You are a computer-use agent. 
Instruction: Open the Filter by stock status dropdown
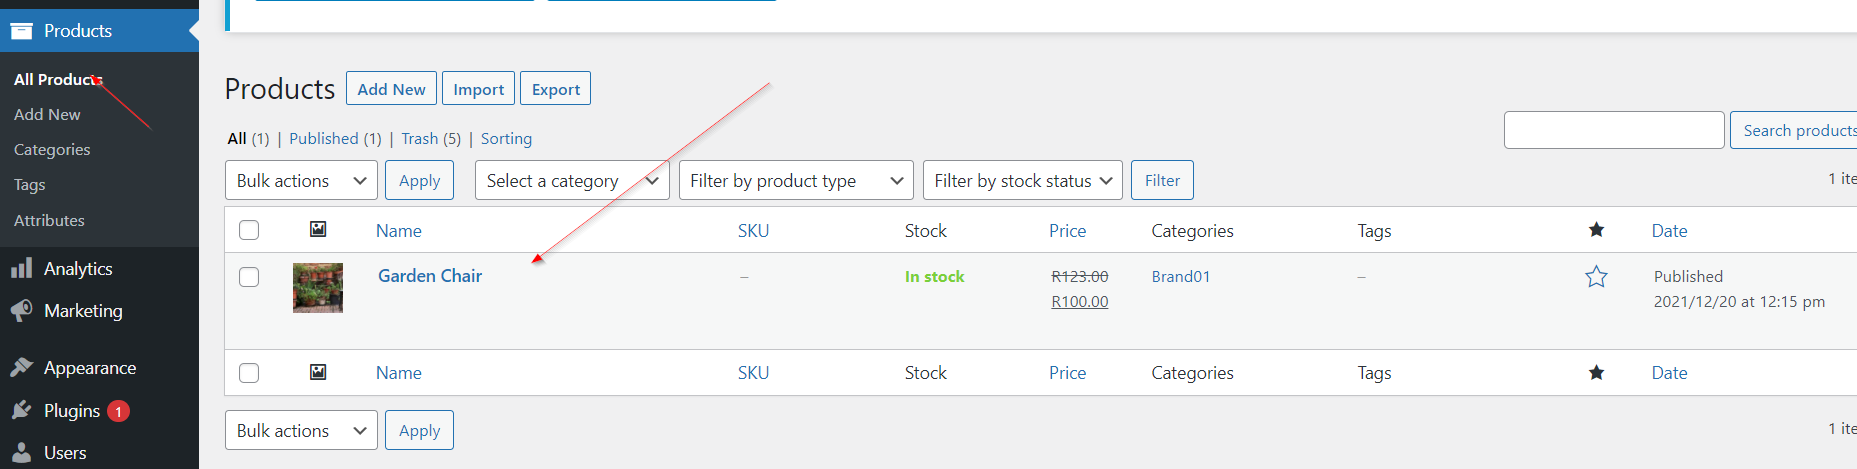coord(1022,181)
